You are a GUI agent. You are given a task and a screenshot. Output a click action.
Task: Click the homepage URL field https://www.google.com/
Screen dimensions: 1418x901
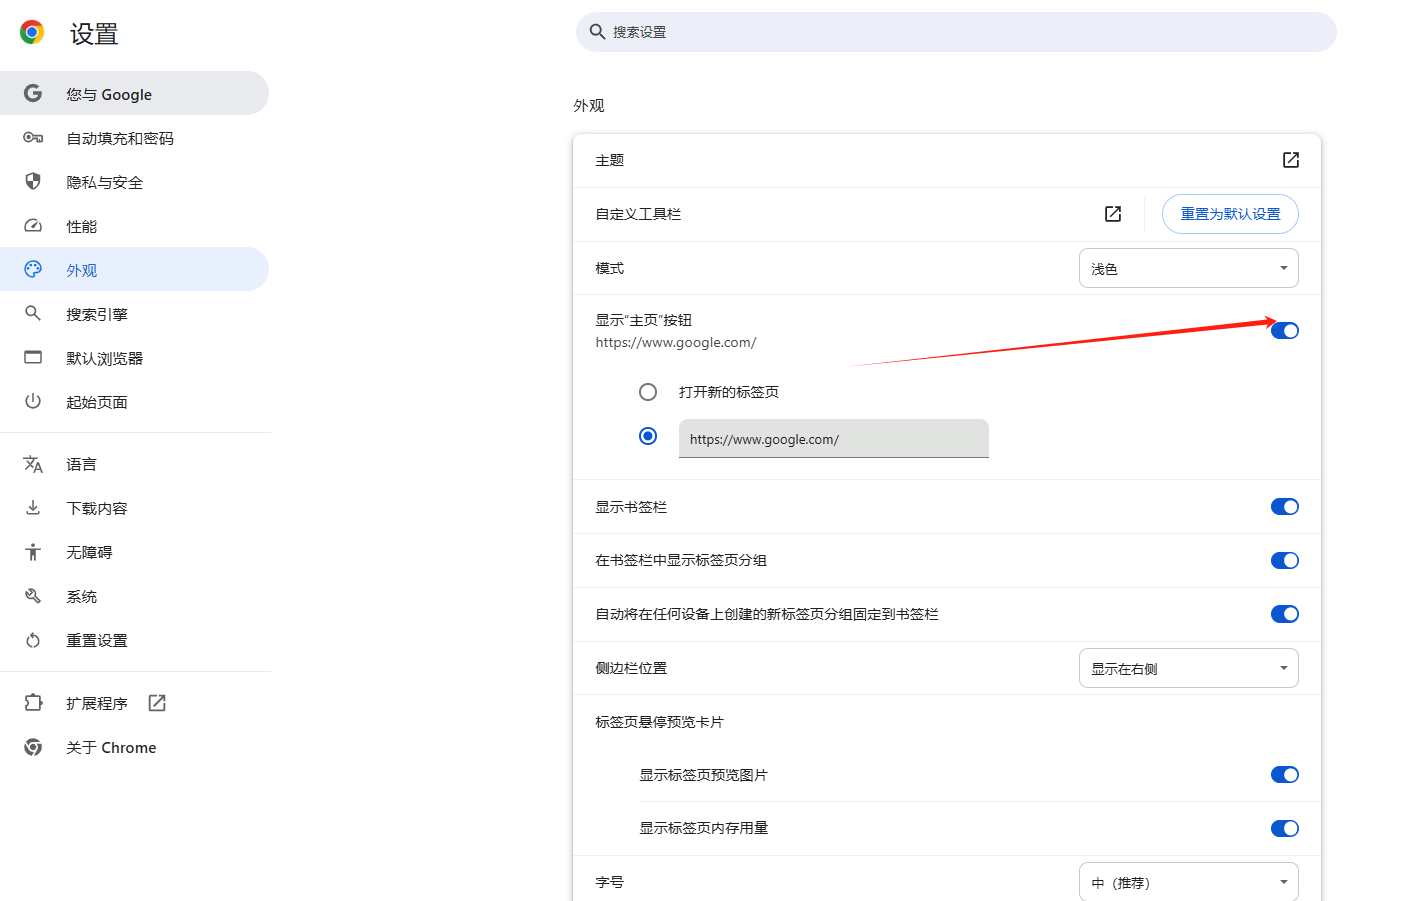pos(834,438)
